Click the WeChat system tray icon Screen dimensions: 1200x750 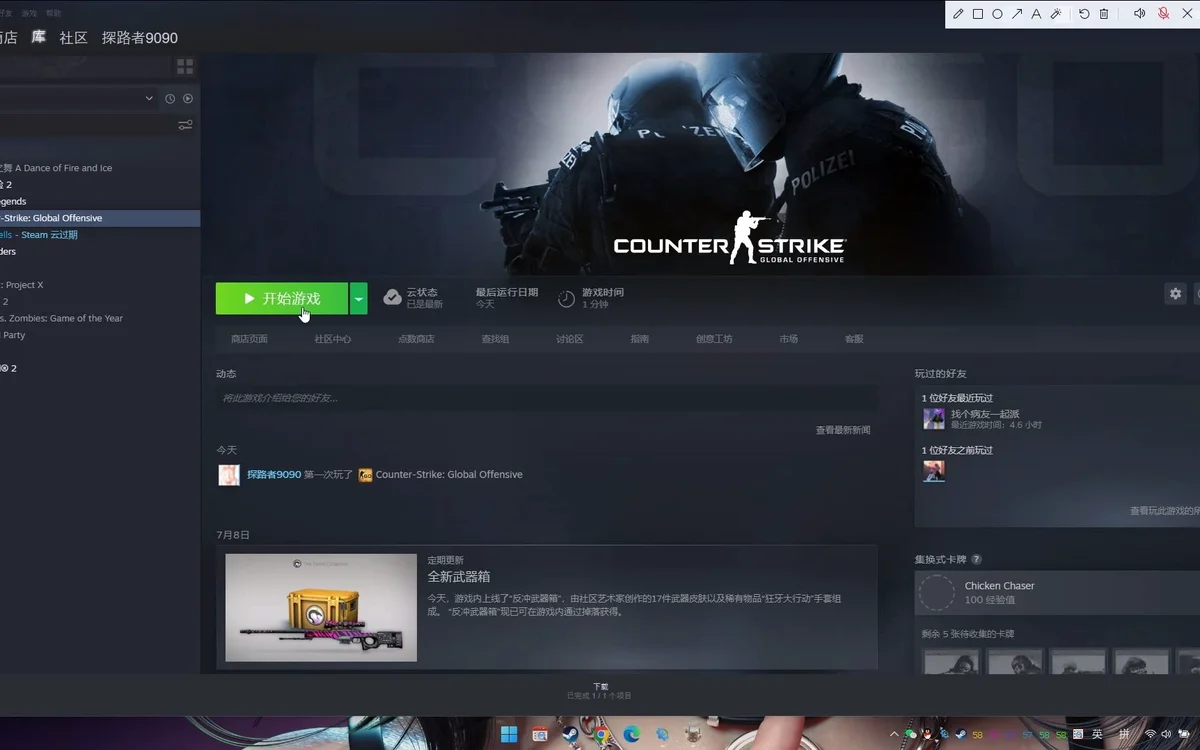[911, 735]
